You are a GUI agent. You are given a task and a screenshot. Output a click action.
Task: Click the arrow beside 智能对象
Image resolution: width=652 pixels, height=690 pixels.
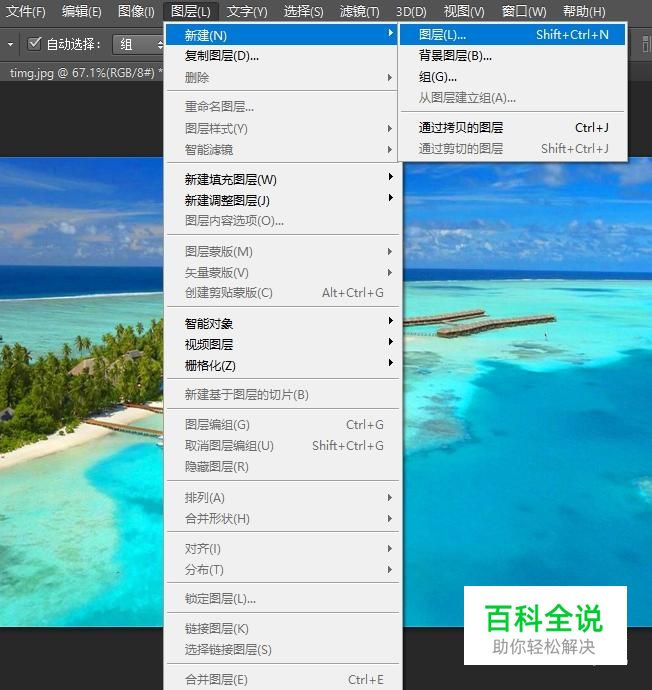point(390,321)
